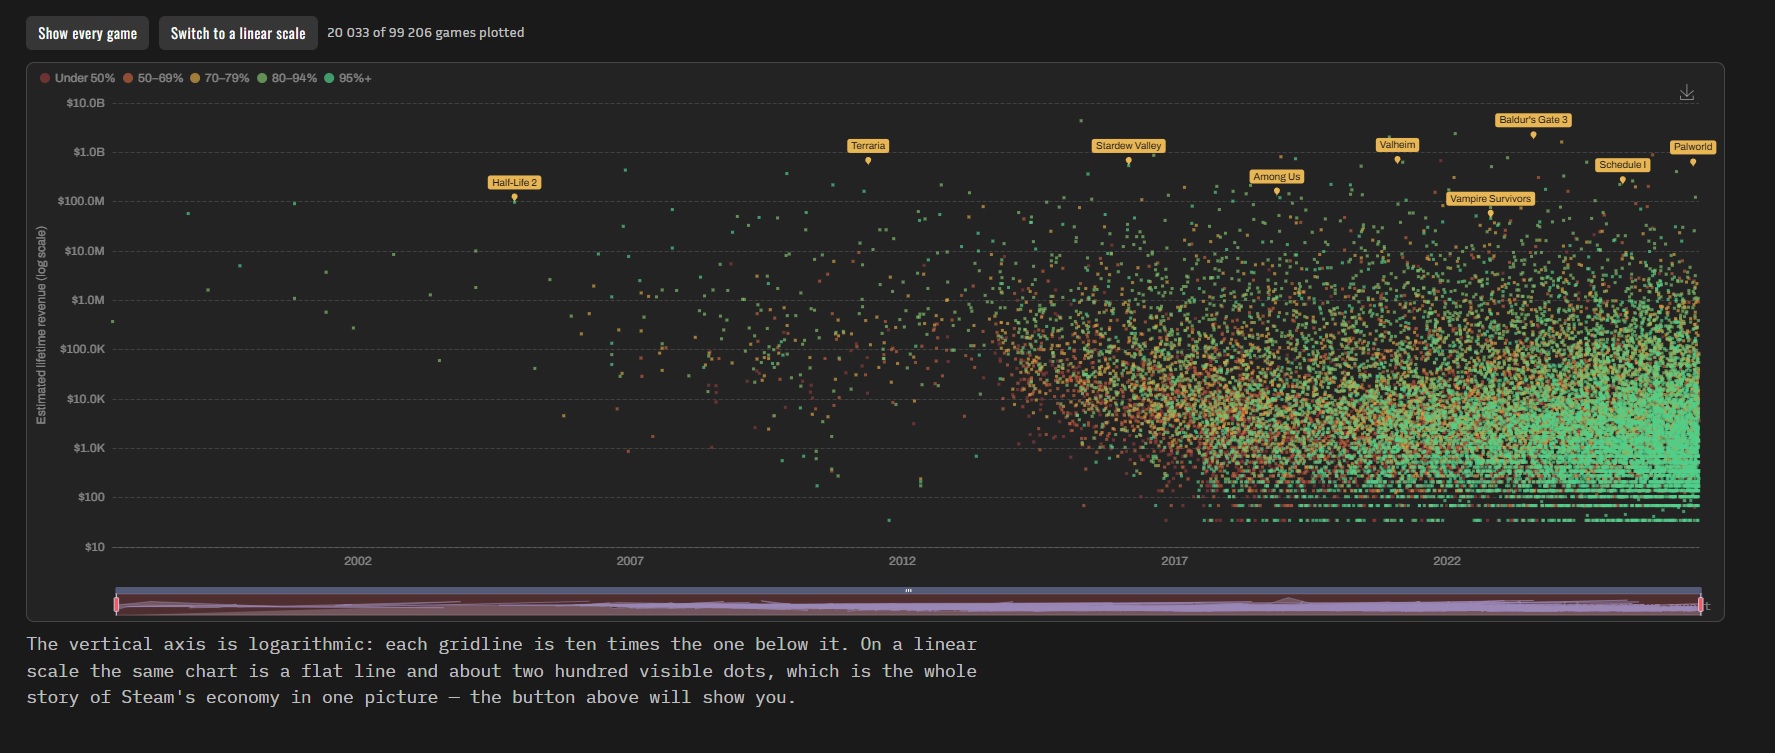Click the left handle of the zoom slider
The height and width of the screenshot is (753, 1775).
117,604
